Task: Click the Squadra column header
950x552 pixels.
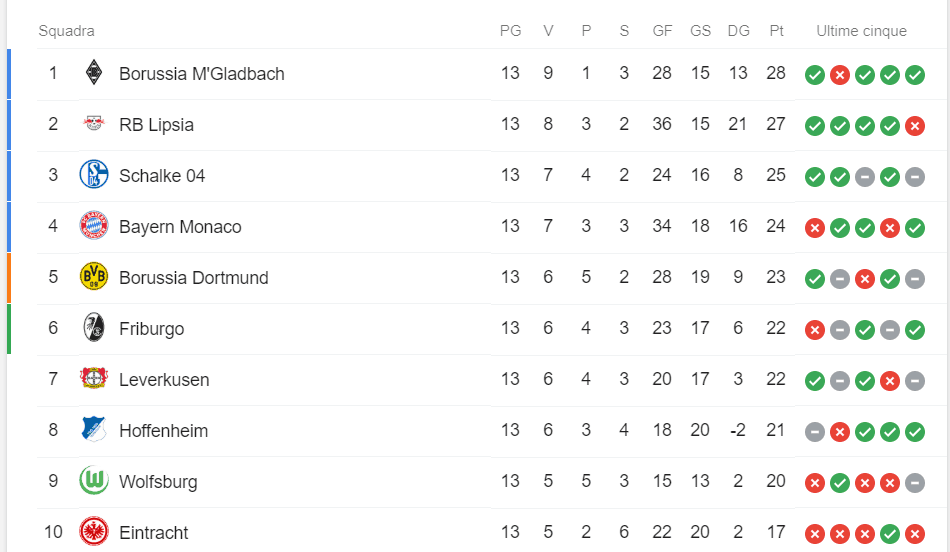Action: click(67, 31)
